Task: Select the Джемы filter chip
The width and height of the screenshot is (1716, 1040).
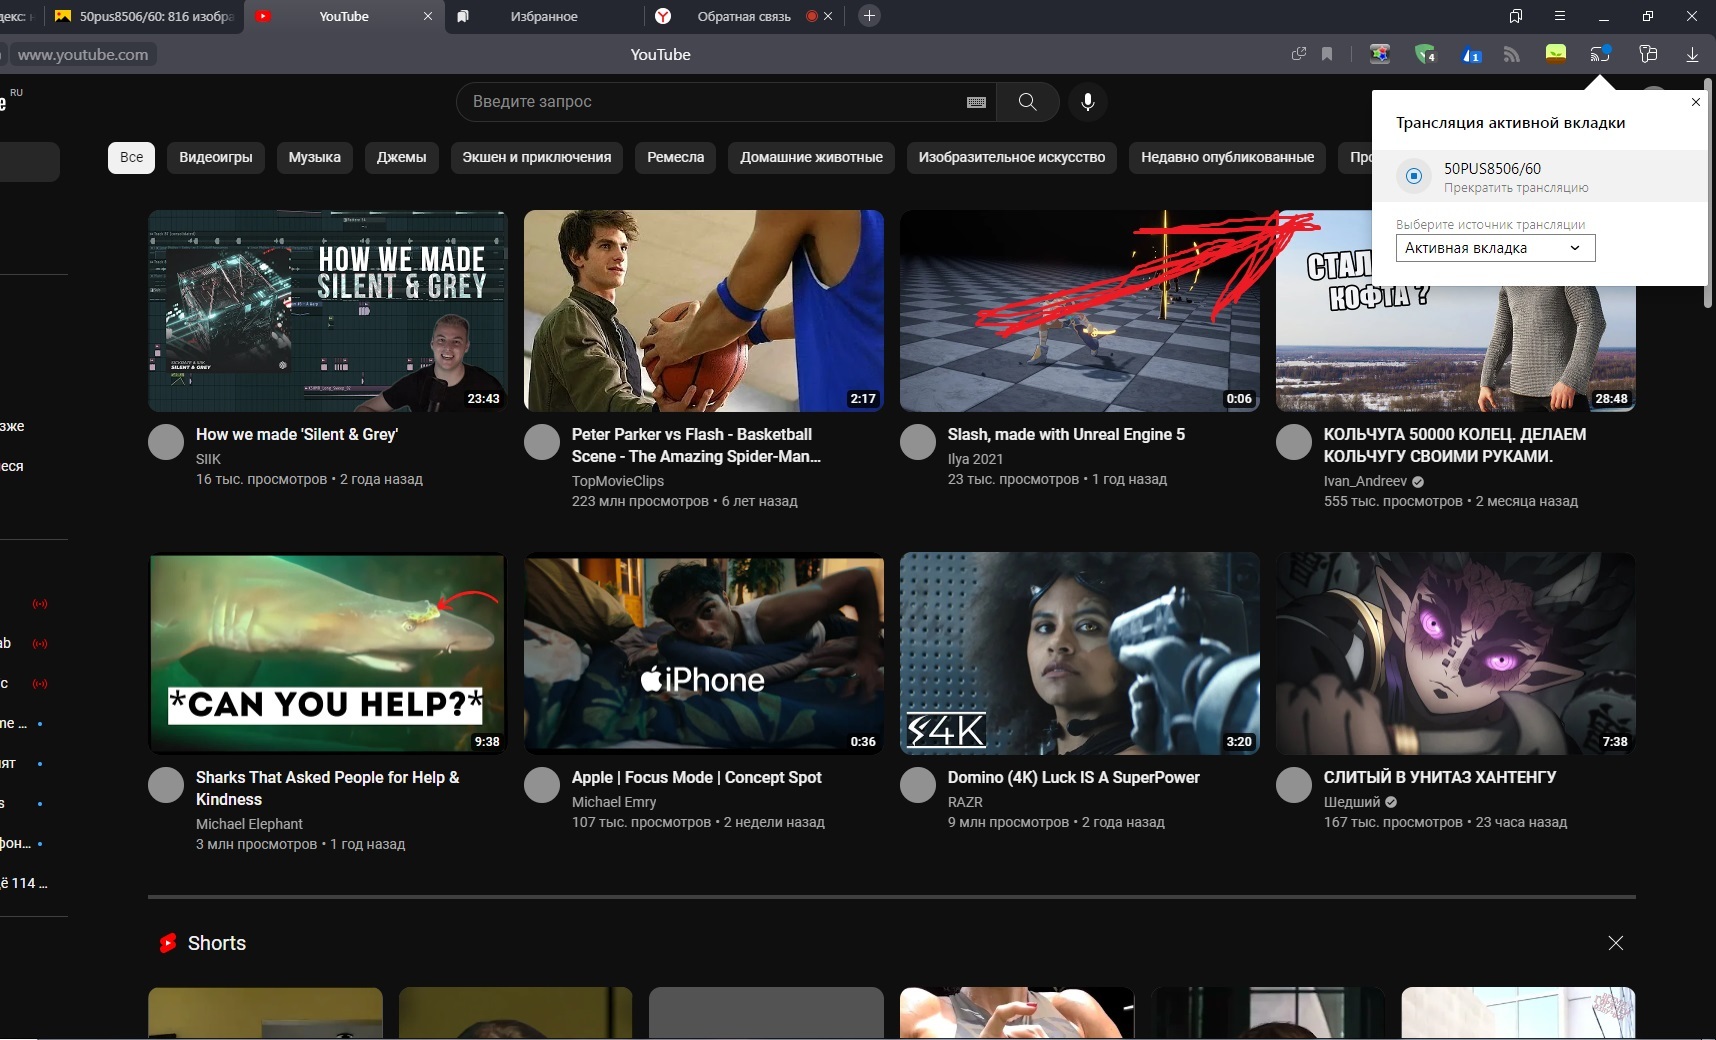Action: pos(401,157)
